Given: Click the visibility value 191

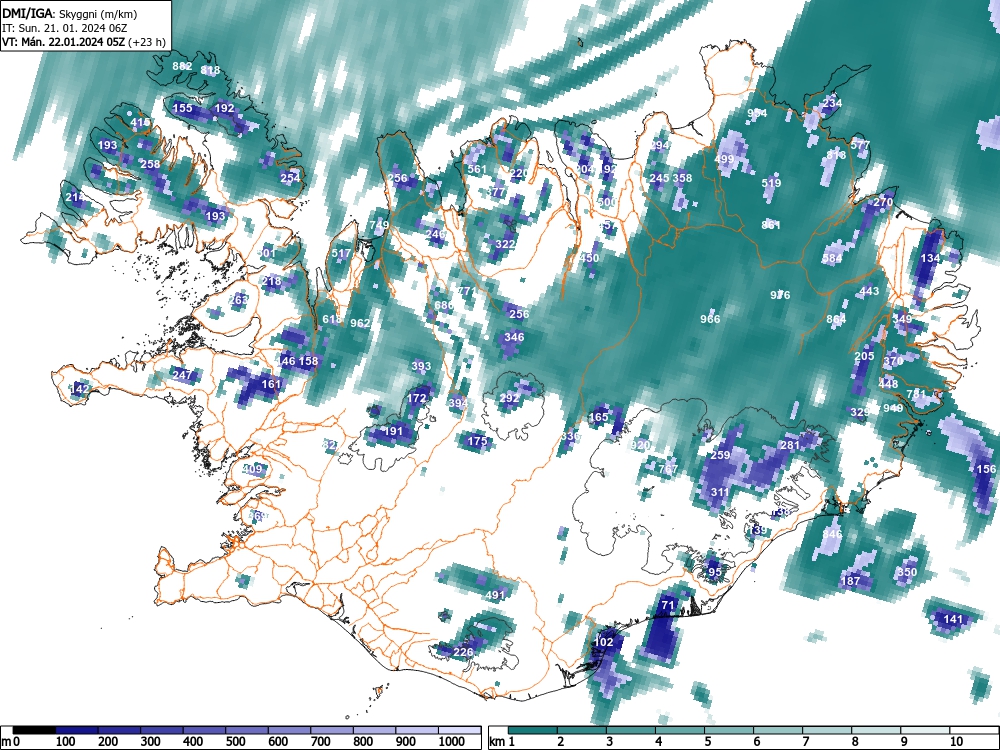Looking at the screenshot, I should point(393,431).
